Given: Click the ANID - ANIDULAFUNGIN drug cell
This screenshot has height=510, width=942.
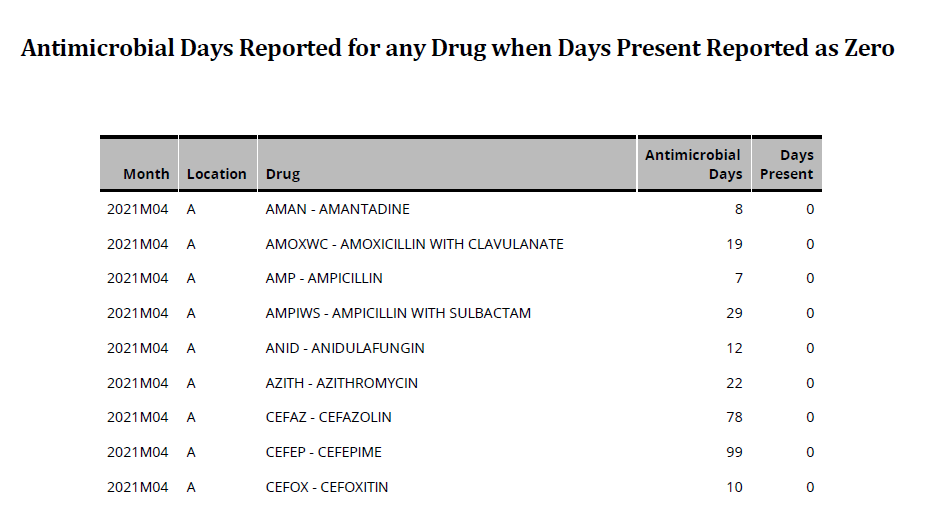Looking at the screenshot, I should coord(345,348).
